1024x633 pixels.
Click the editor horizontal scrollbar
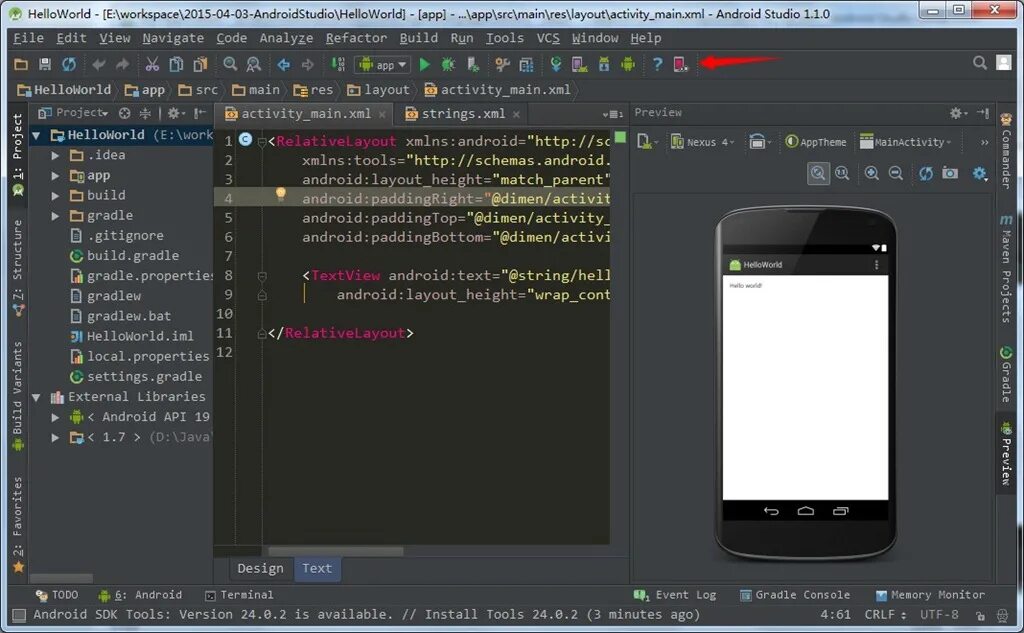tap(336, 551)
